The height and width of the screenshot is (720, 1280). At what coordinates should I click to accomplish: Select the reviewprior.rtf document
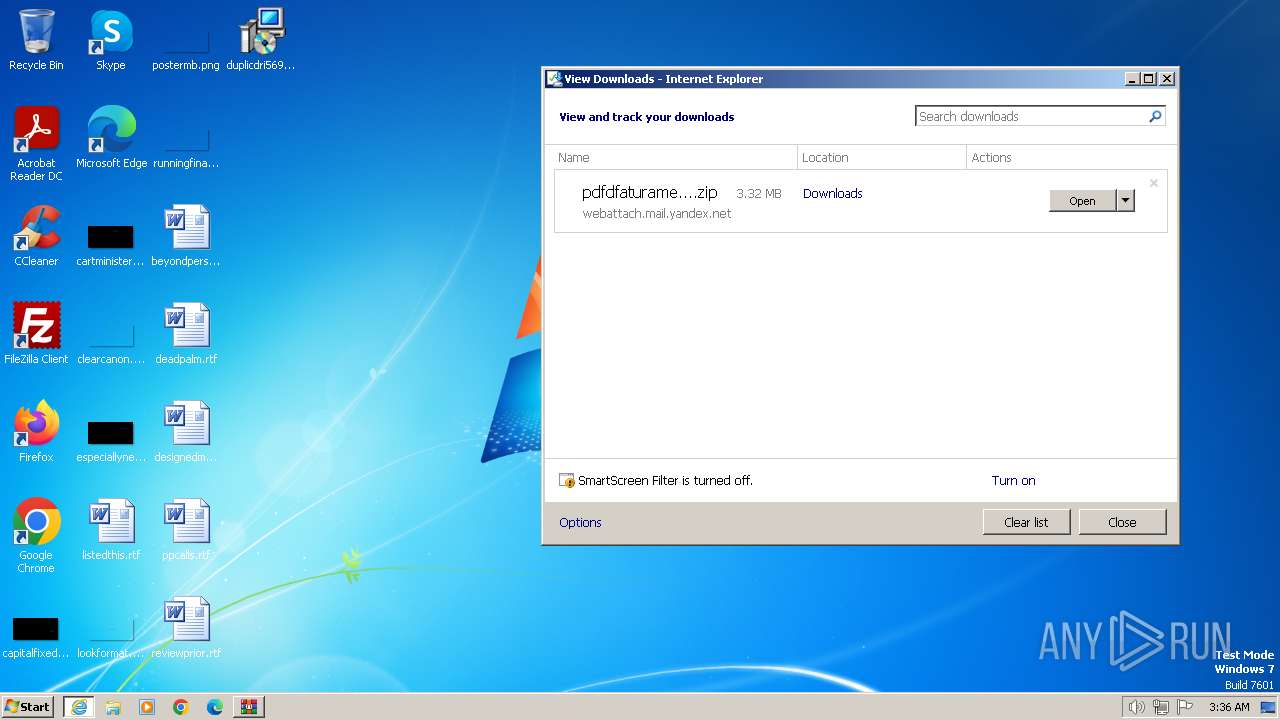coord(186,628)
